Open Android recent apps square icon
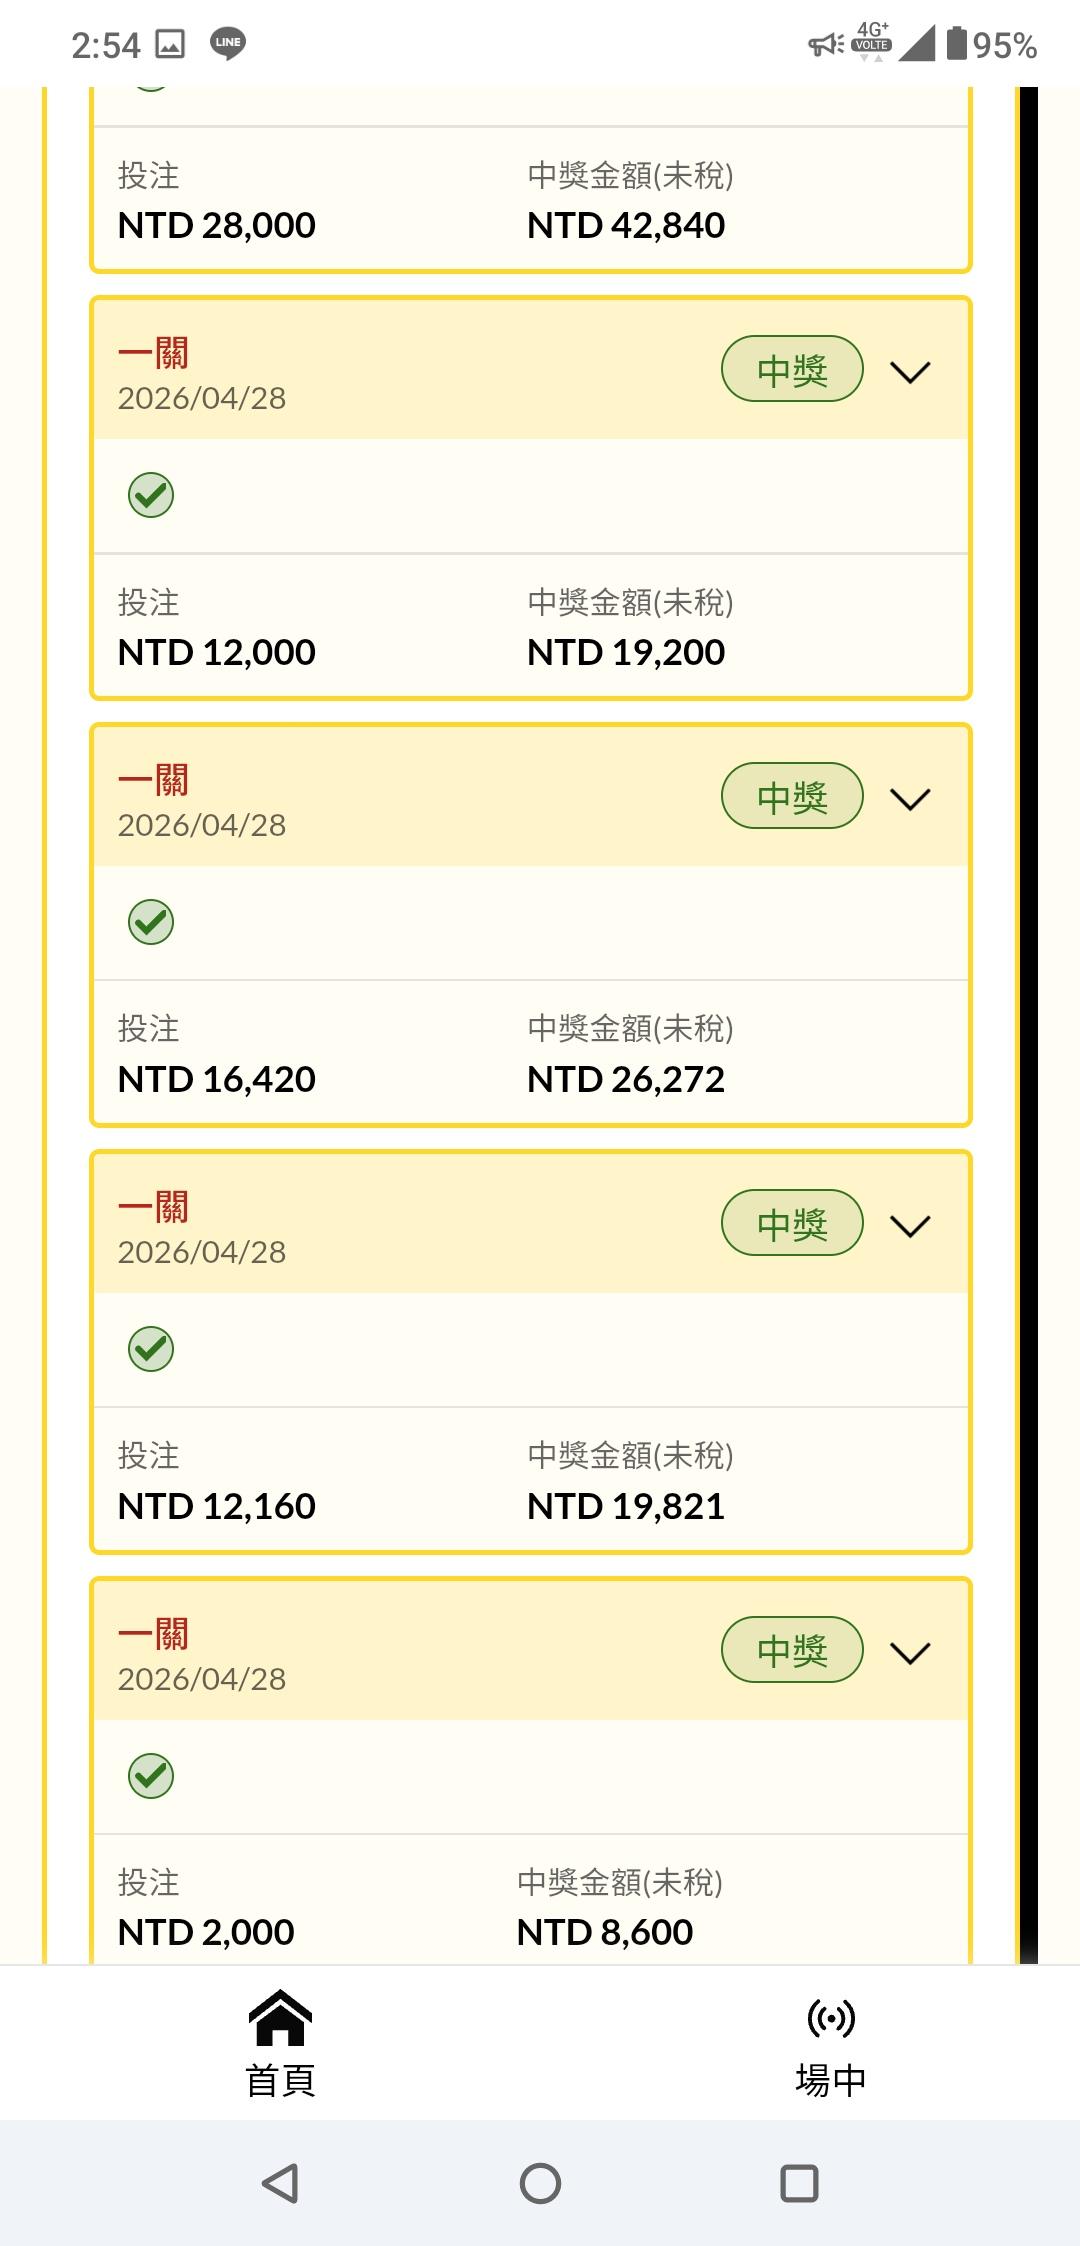The width and height of the screenshot is (1080, 2246). click(799, 2183)
